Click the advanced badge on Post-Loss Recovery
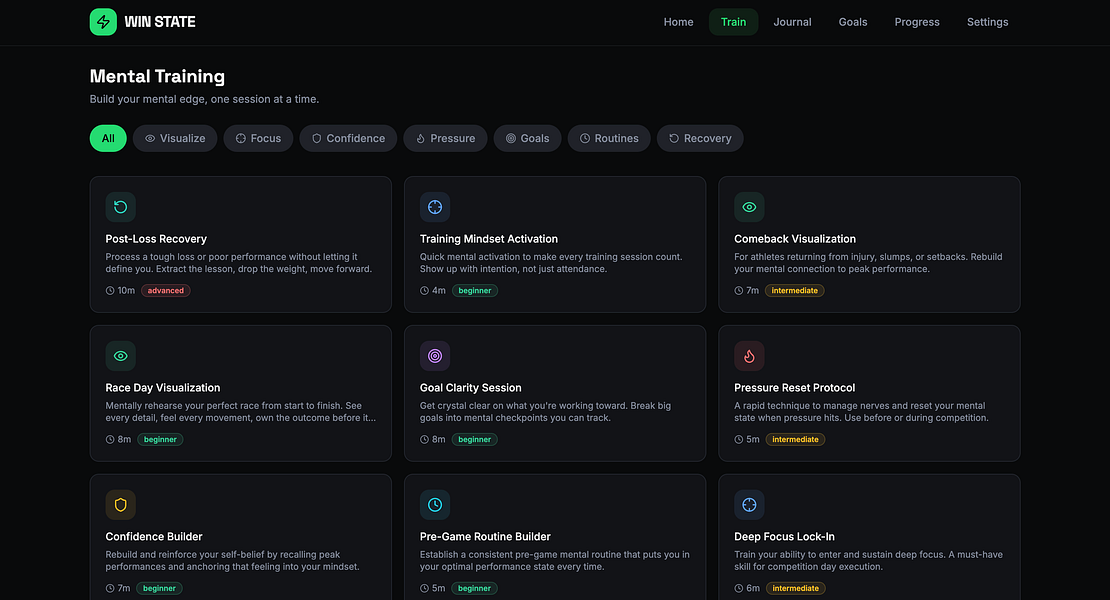The image size is (1110, 600). (166, 291)
